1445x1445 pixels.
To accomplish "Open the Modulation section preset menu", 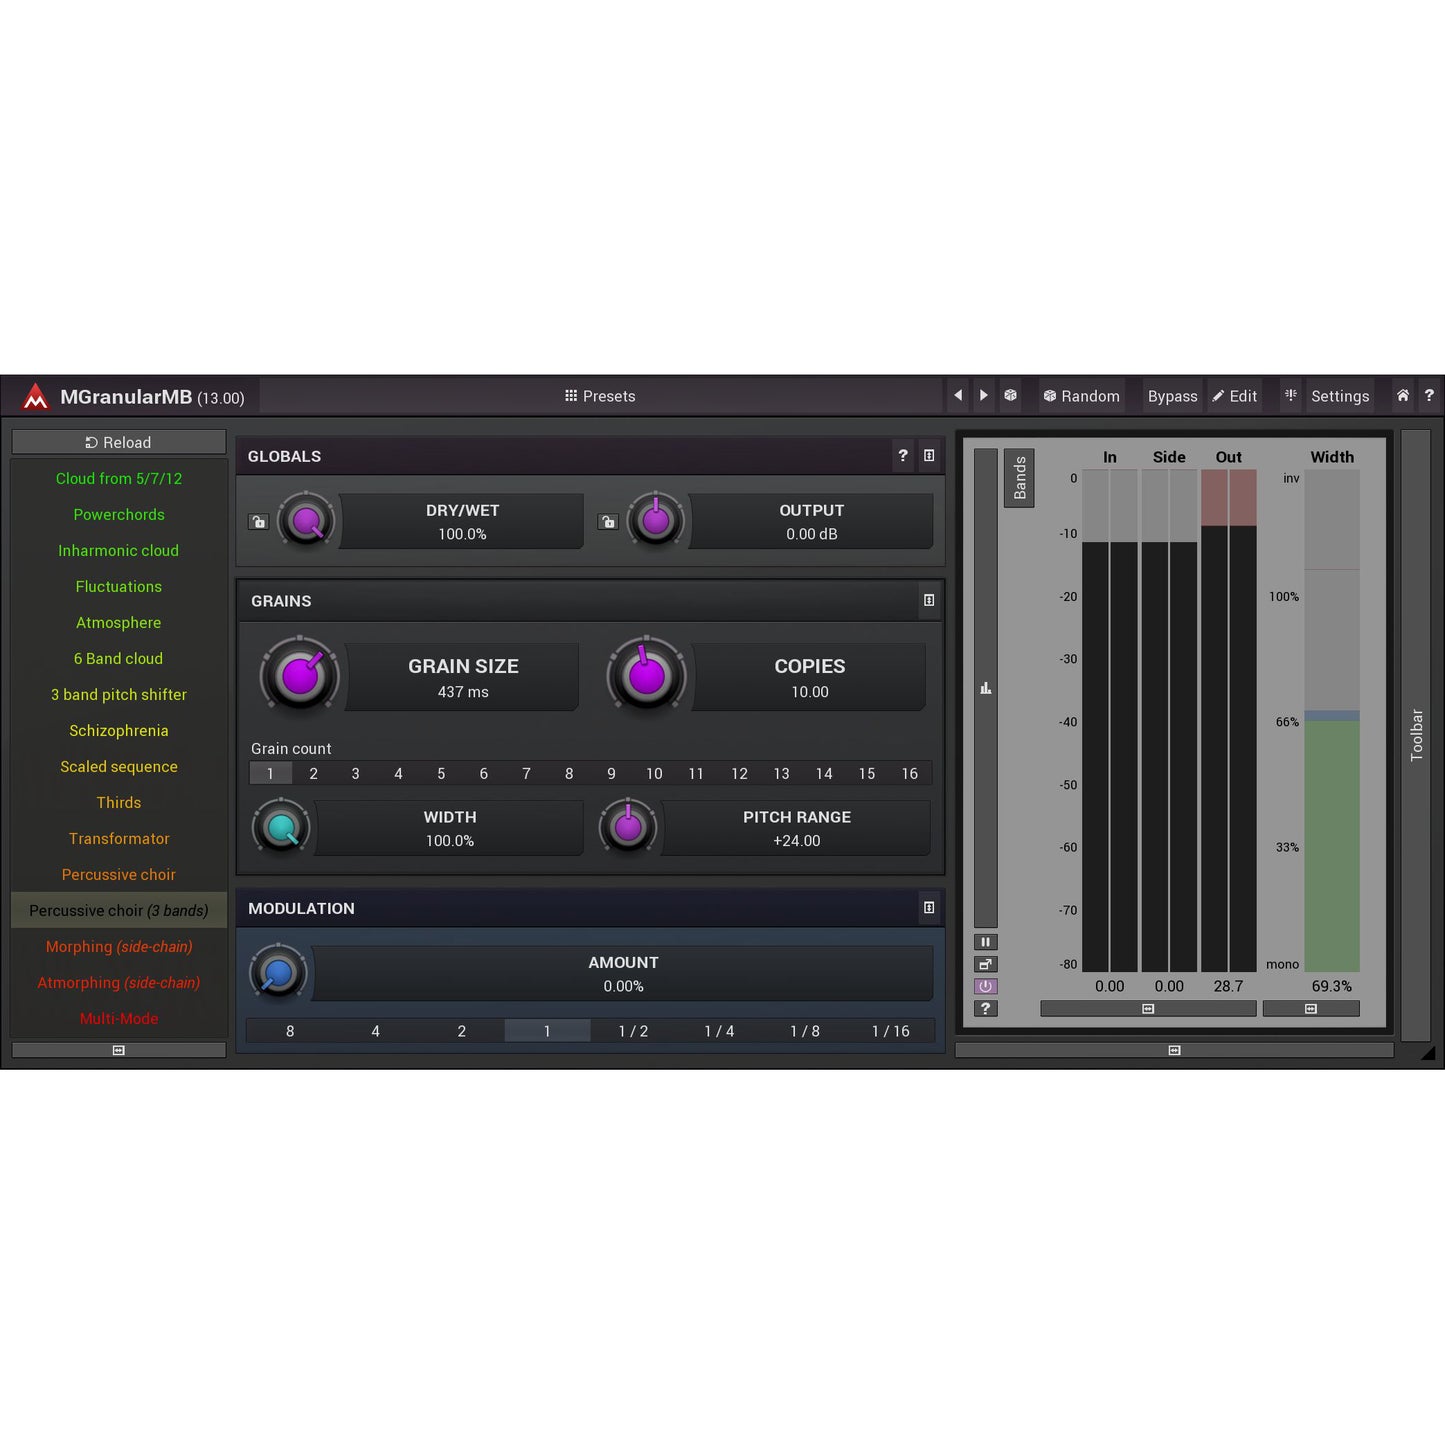I will (929, 908).
